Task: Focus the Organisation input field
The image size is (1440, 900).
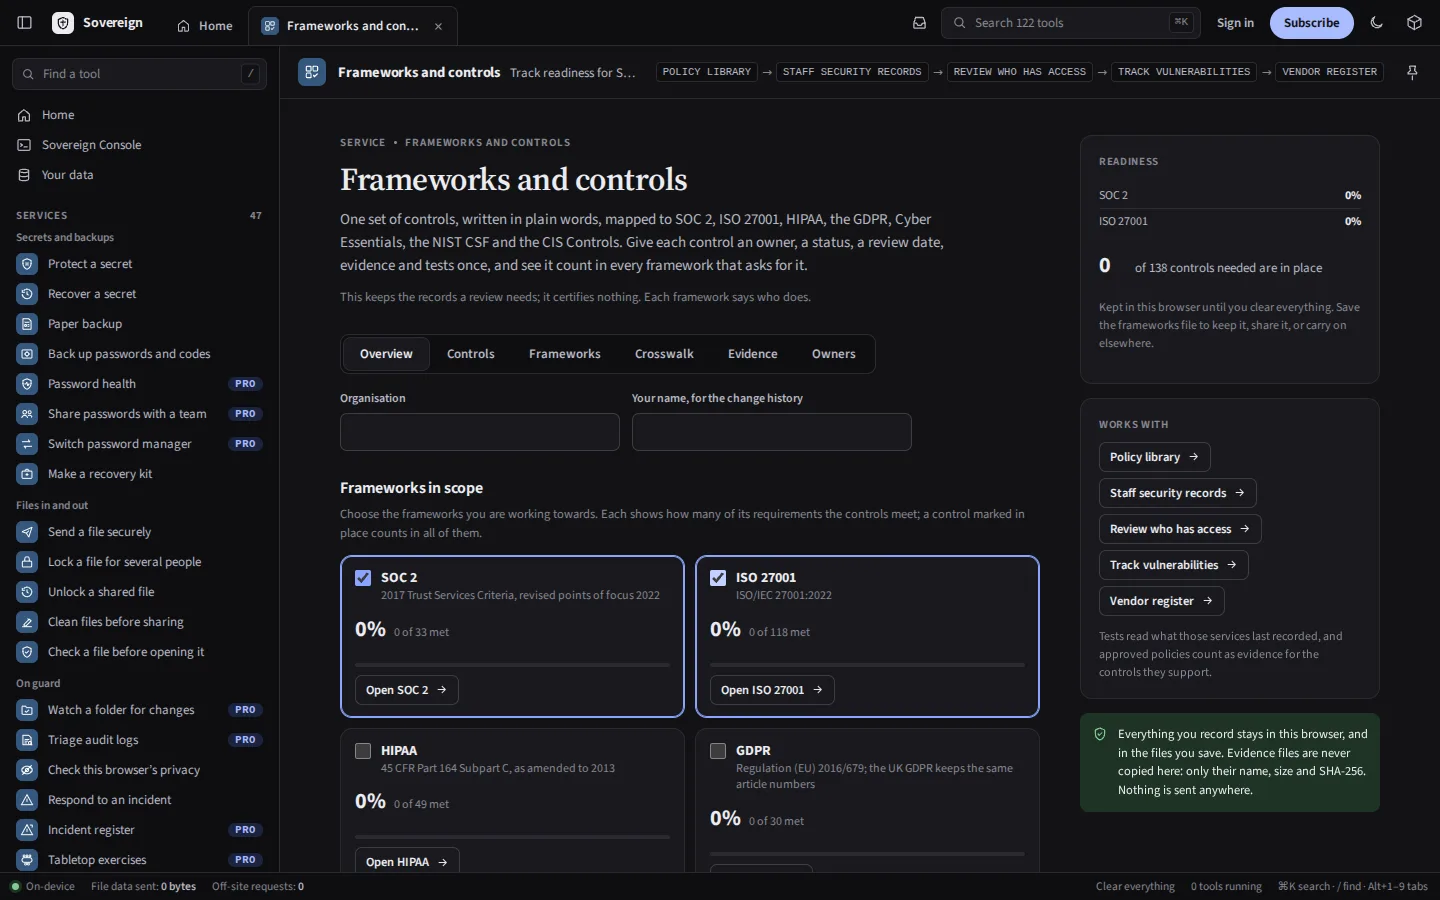Action: [480, 432]
